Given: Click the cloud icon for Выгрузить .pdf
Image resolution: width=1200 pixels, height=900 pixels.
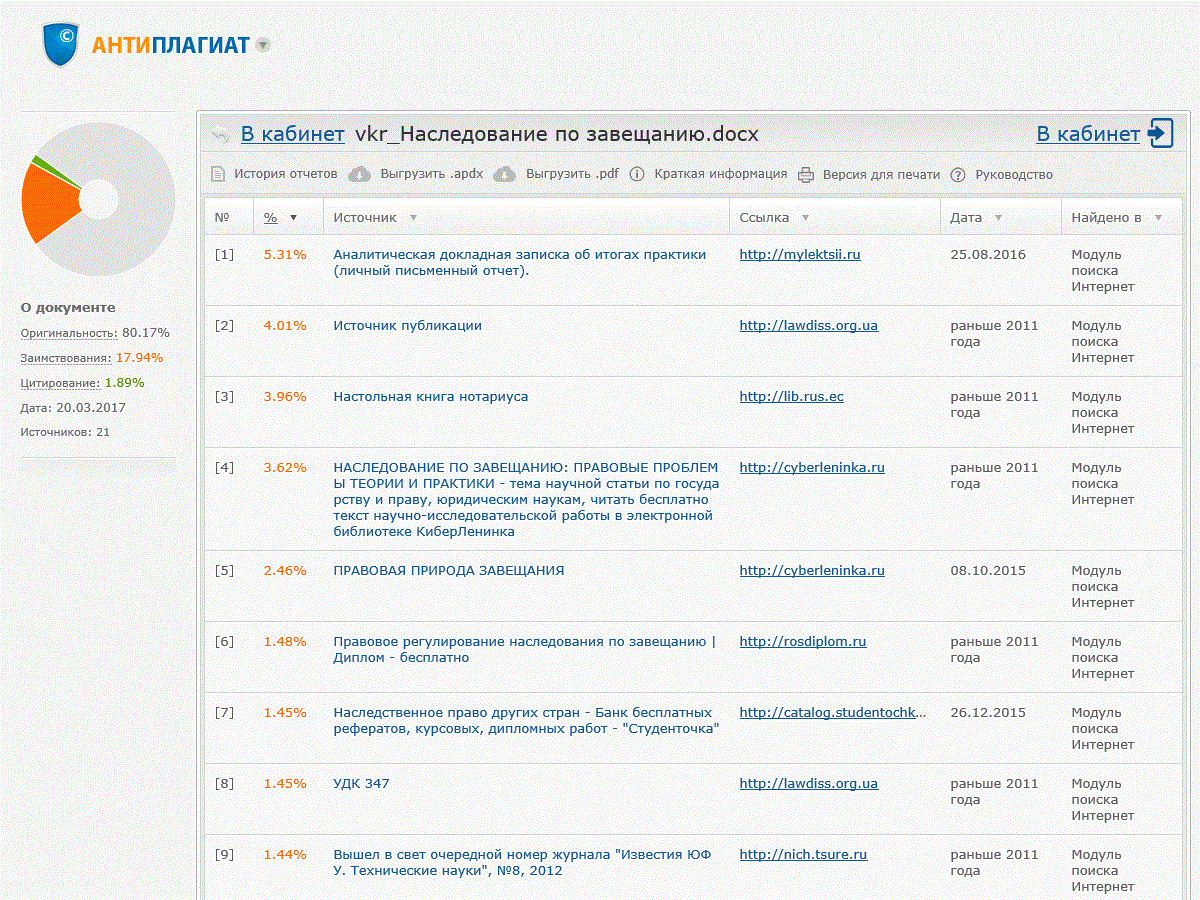Looking at the screenshot, I should 507,174.
